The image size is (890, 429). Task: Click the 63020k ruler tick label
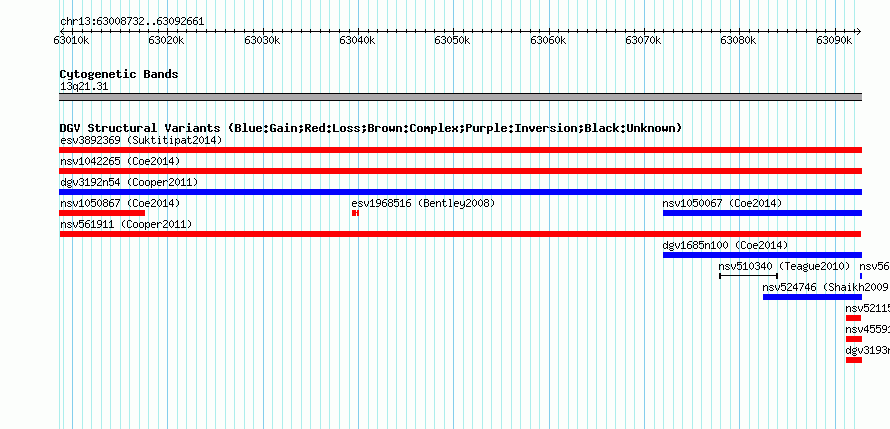point(166,41)
